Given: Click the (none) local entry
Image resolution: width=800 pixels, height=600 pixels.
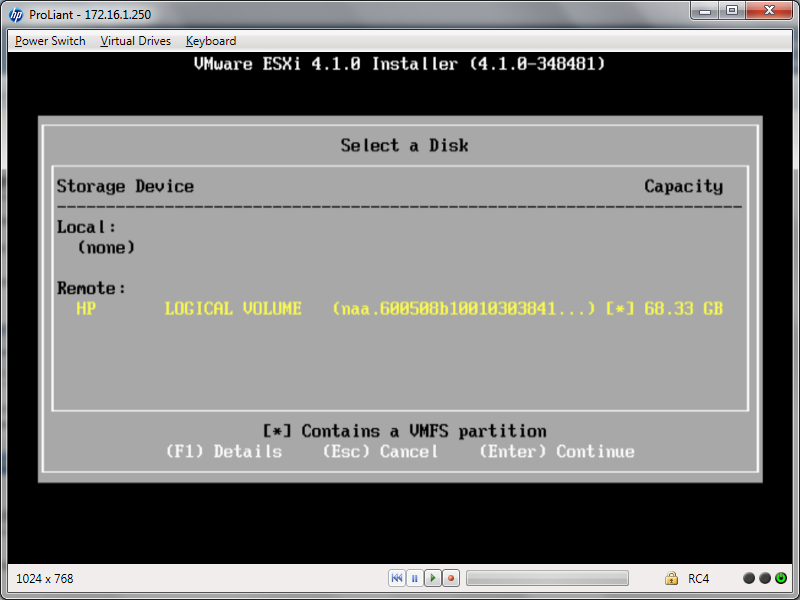Looking at the screenshot, I should (106, 247).
